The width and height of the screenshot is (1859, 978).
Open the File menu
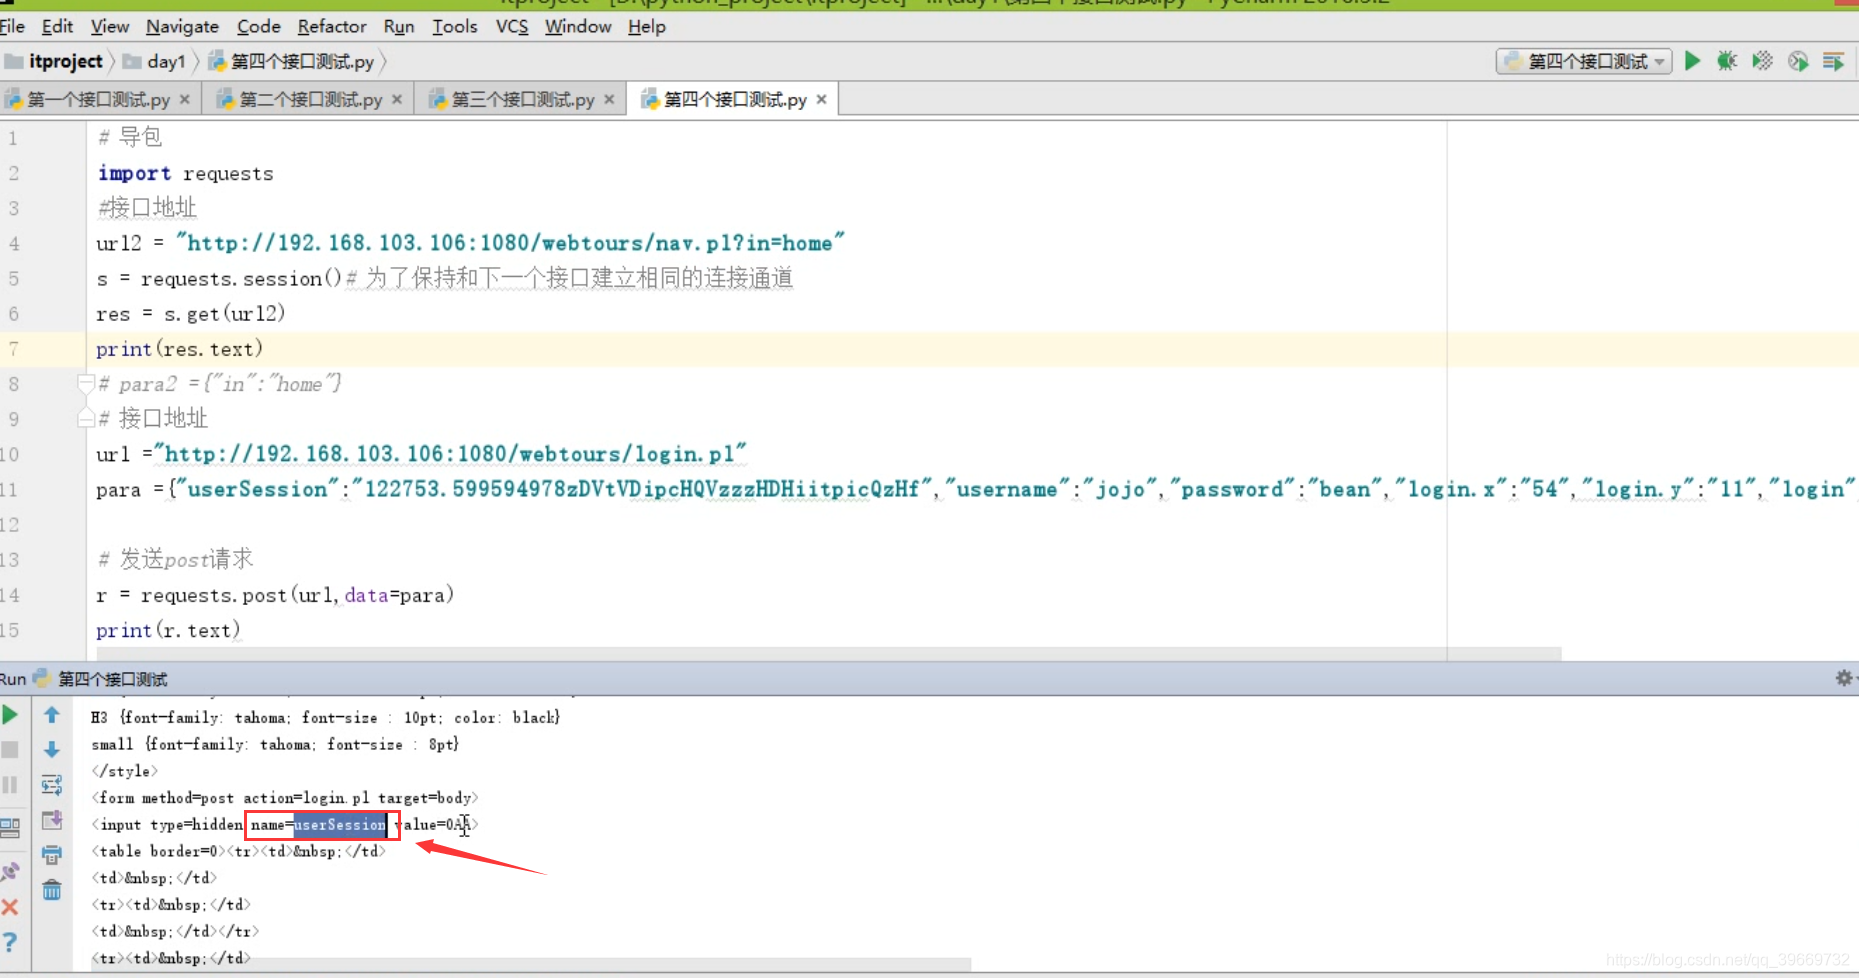point(12,26)
